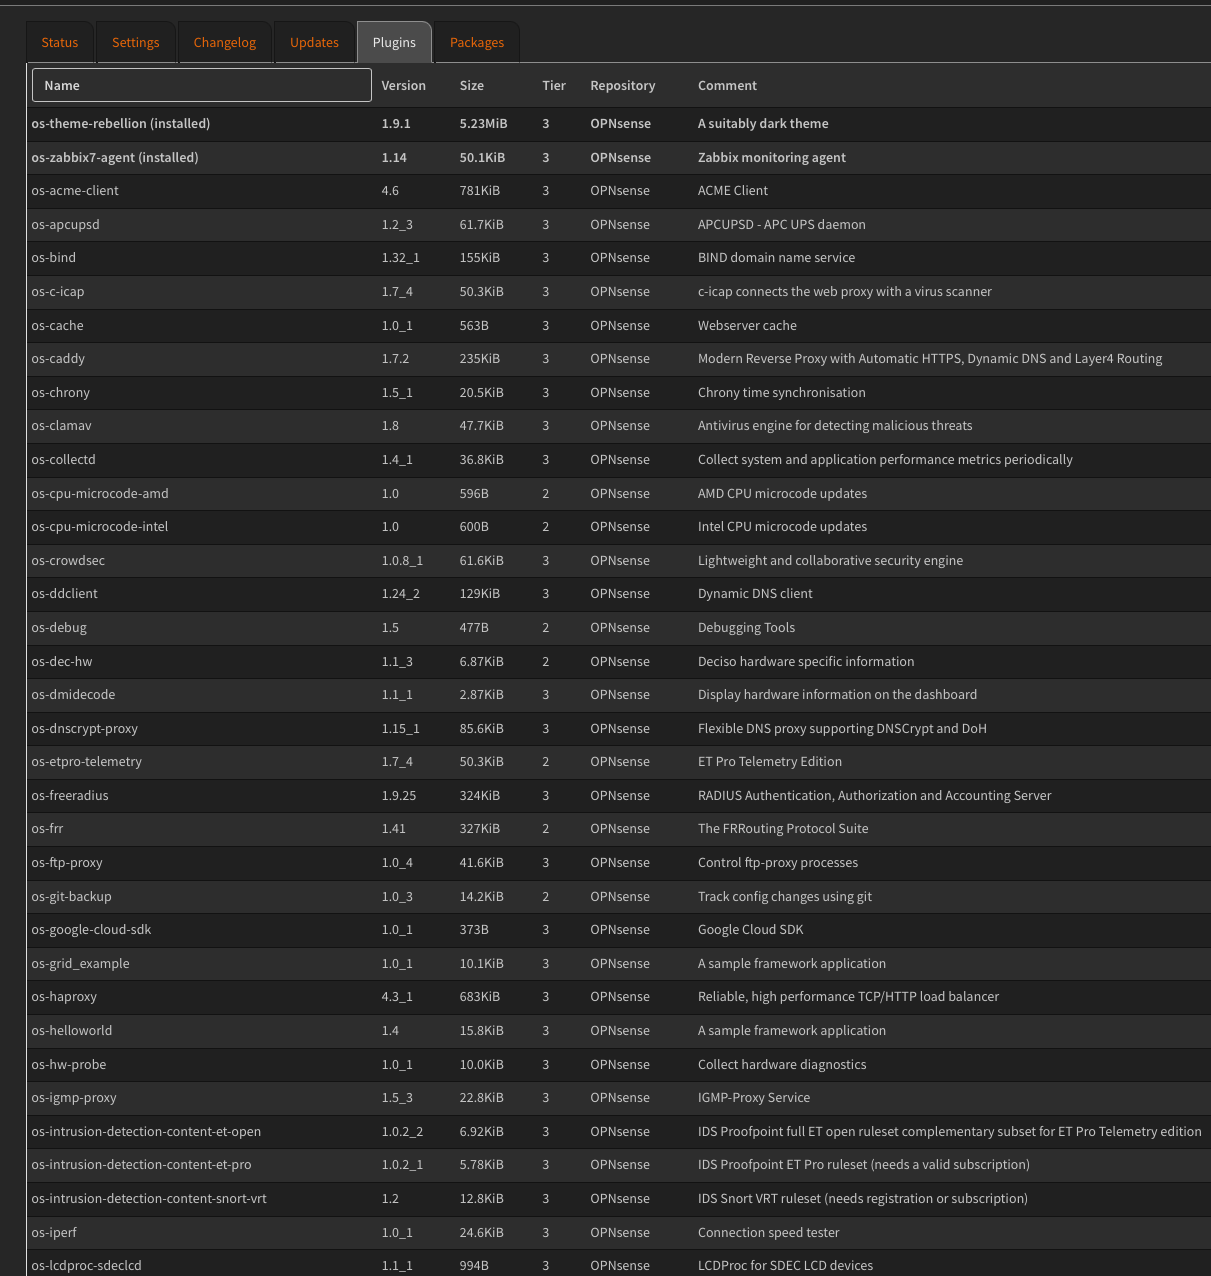Screen dimensions: 1211x1276
Task: Open the Packages tab
Action: click(x=476, y=42)
